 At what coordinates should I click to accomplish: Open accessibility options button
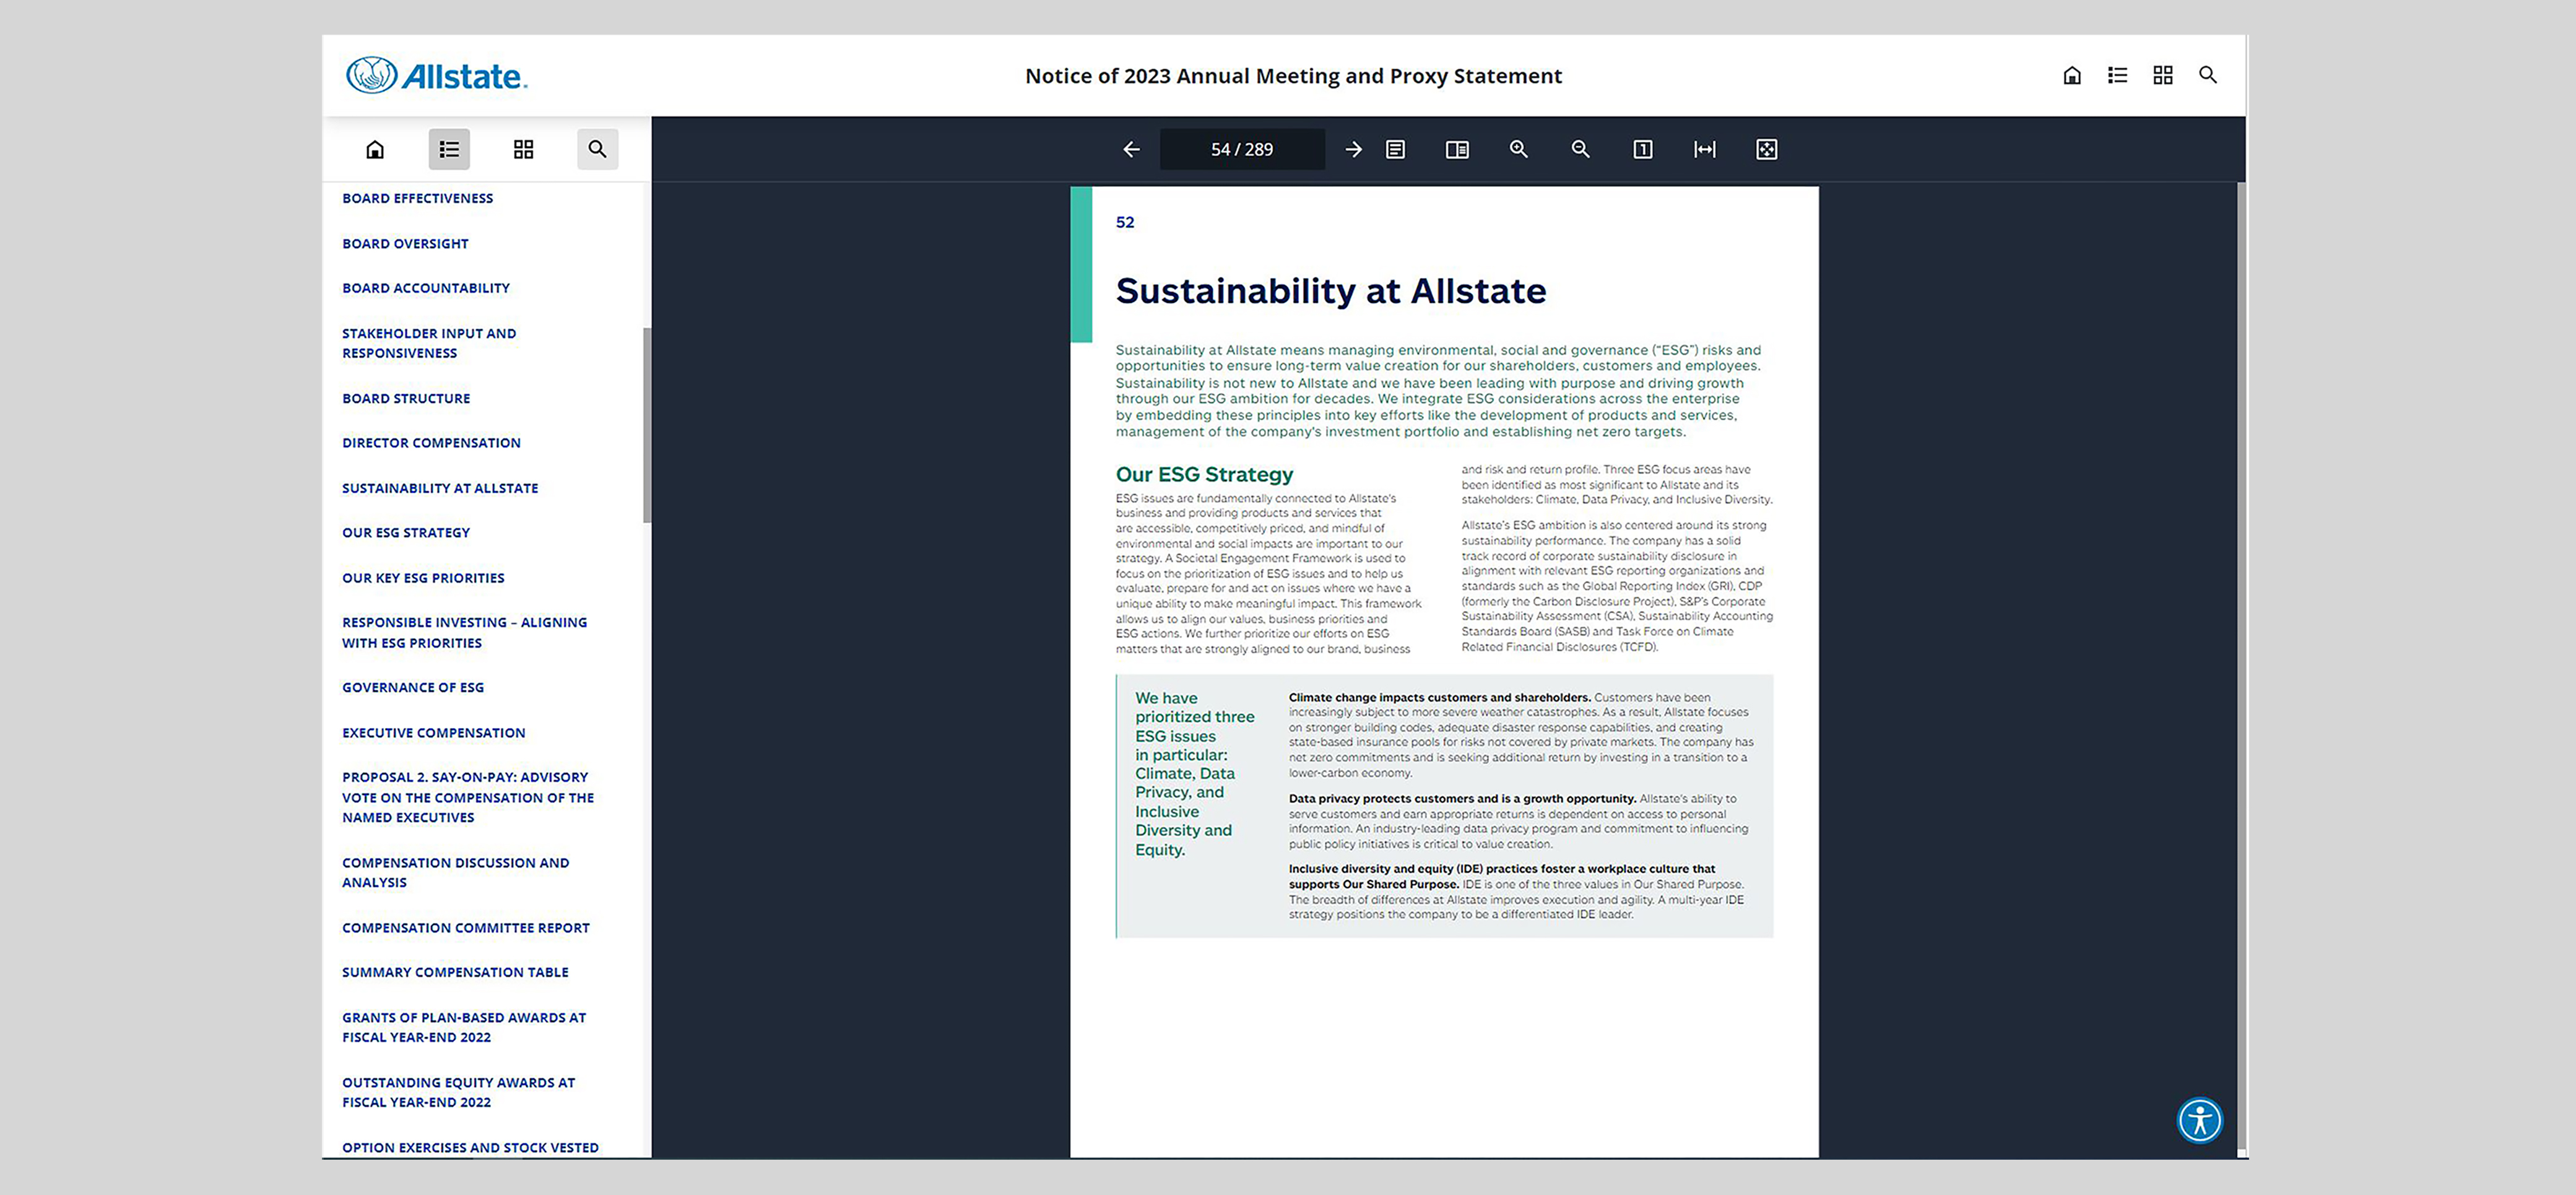pyautogui.click(x=2200, y=1119)
